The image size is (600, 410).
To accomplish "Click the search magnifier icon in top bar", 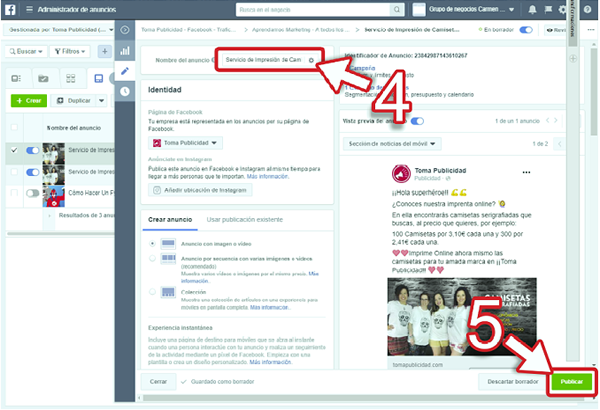I will click(397, 10).
